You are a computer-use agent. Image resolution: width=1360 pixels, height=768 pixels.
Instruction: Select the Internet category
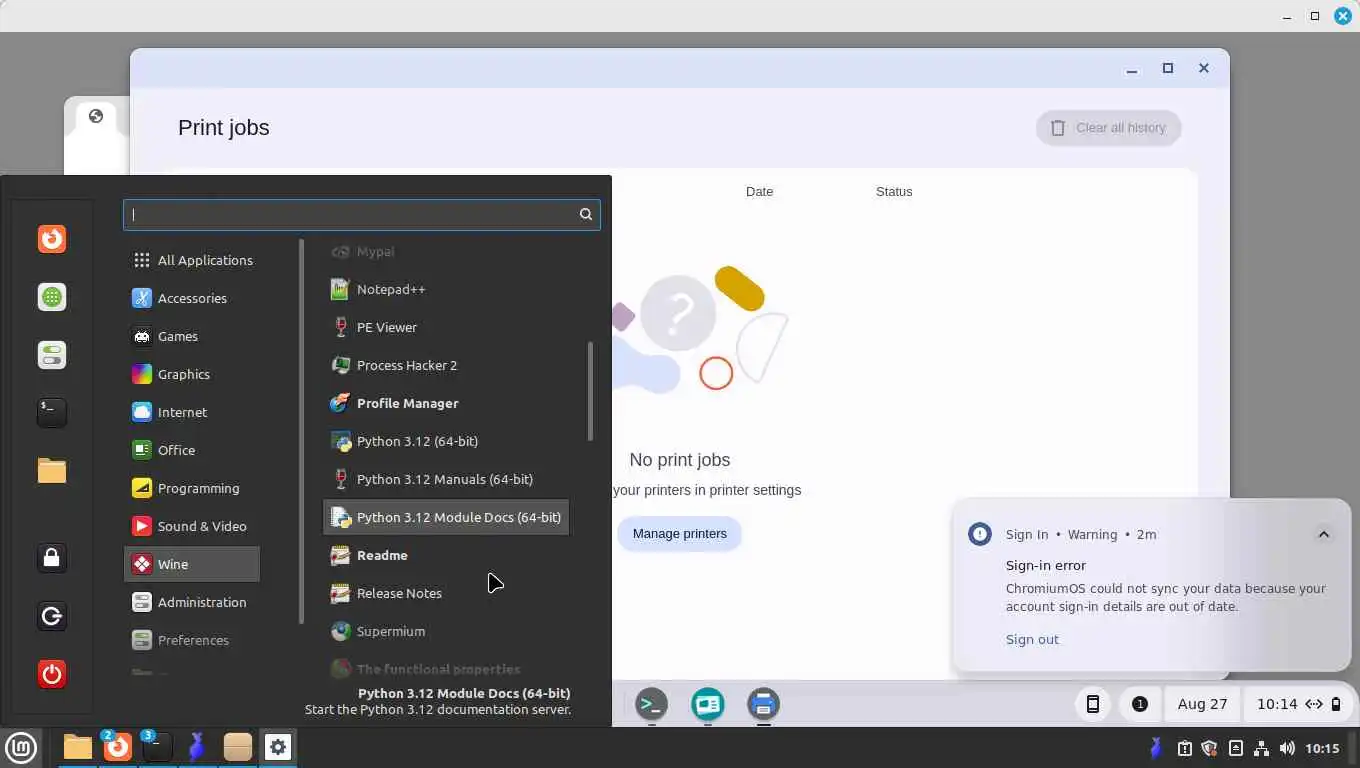[x=191, y=412]
